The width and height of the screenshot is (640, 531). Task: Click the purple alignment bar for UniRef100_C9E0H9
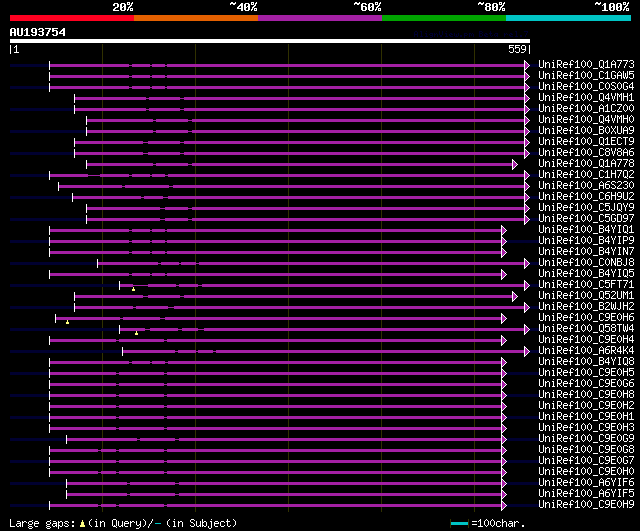coord(276,506)
